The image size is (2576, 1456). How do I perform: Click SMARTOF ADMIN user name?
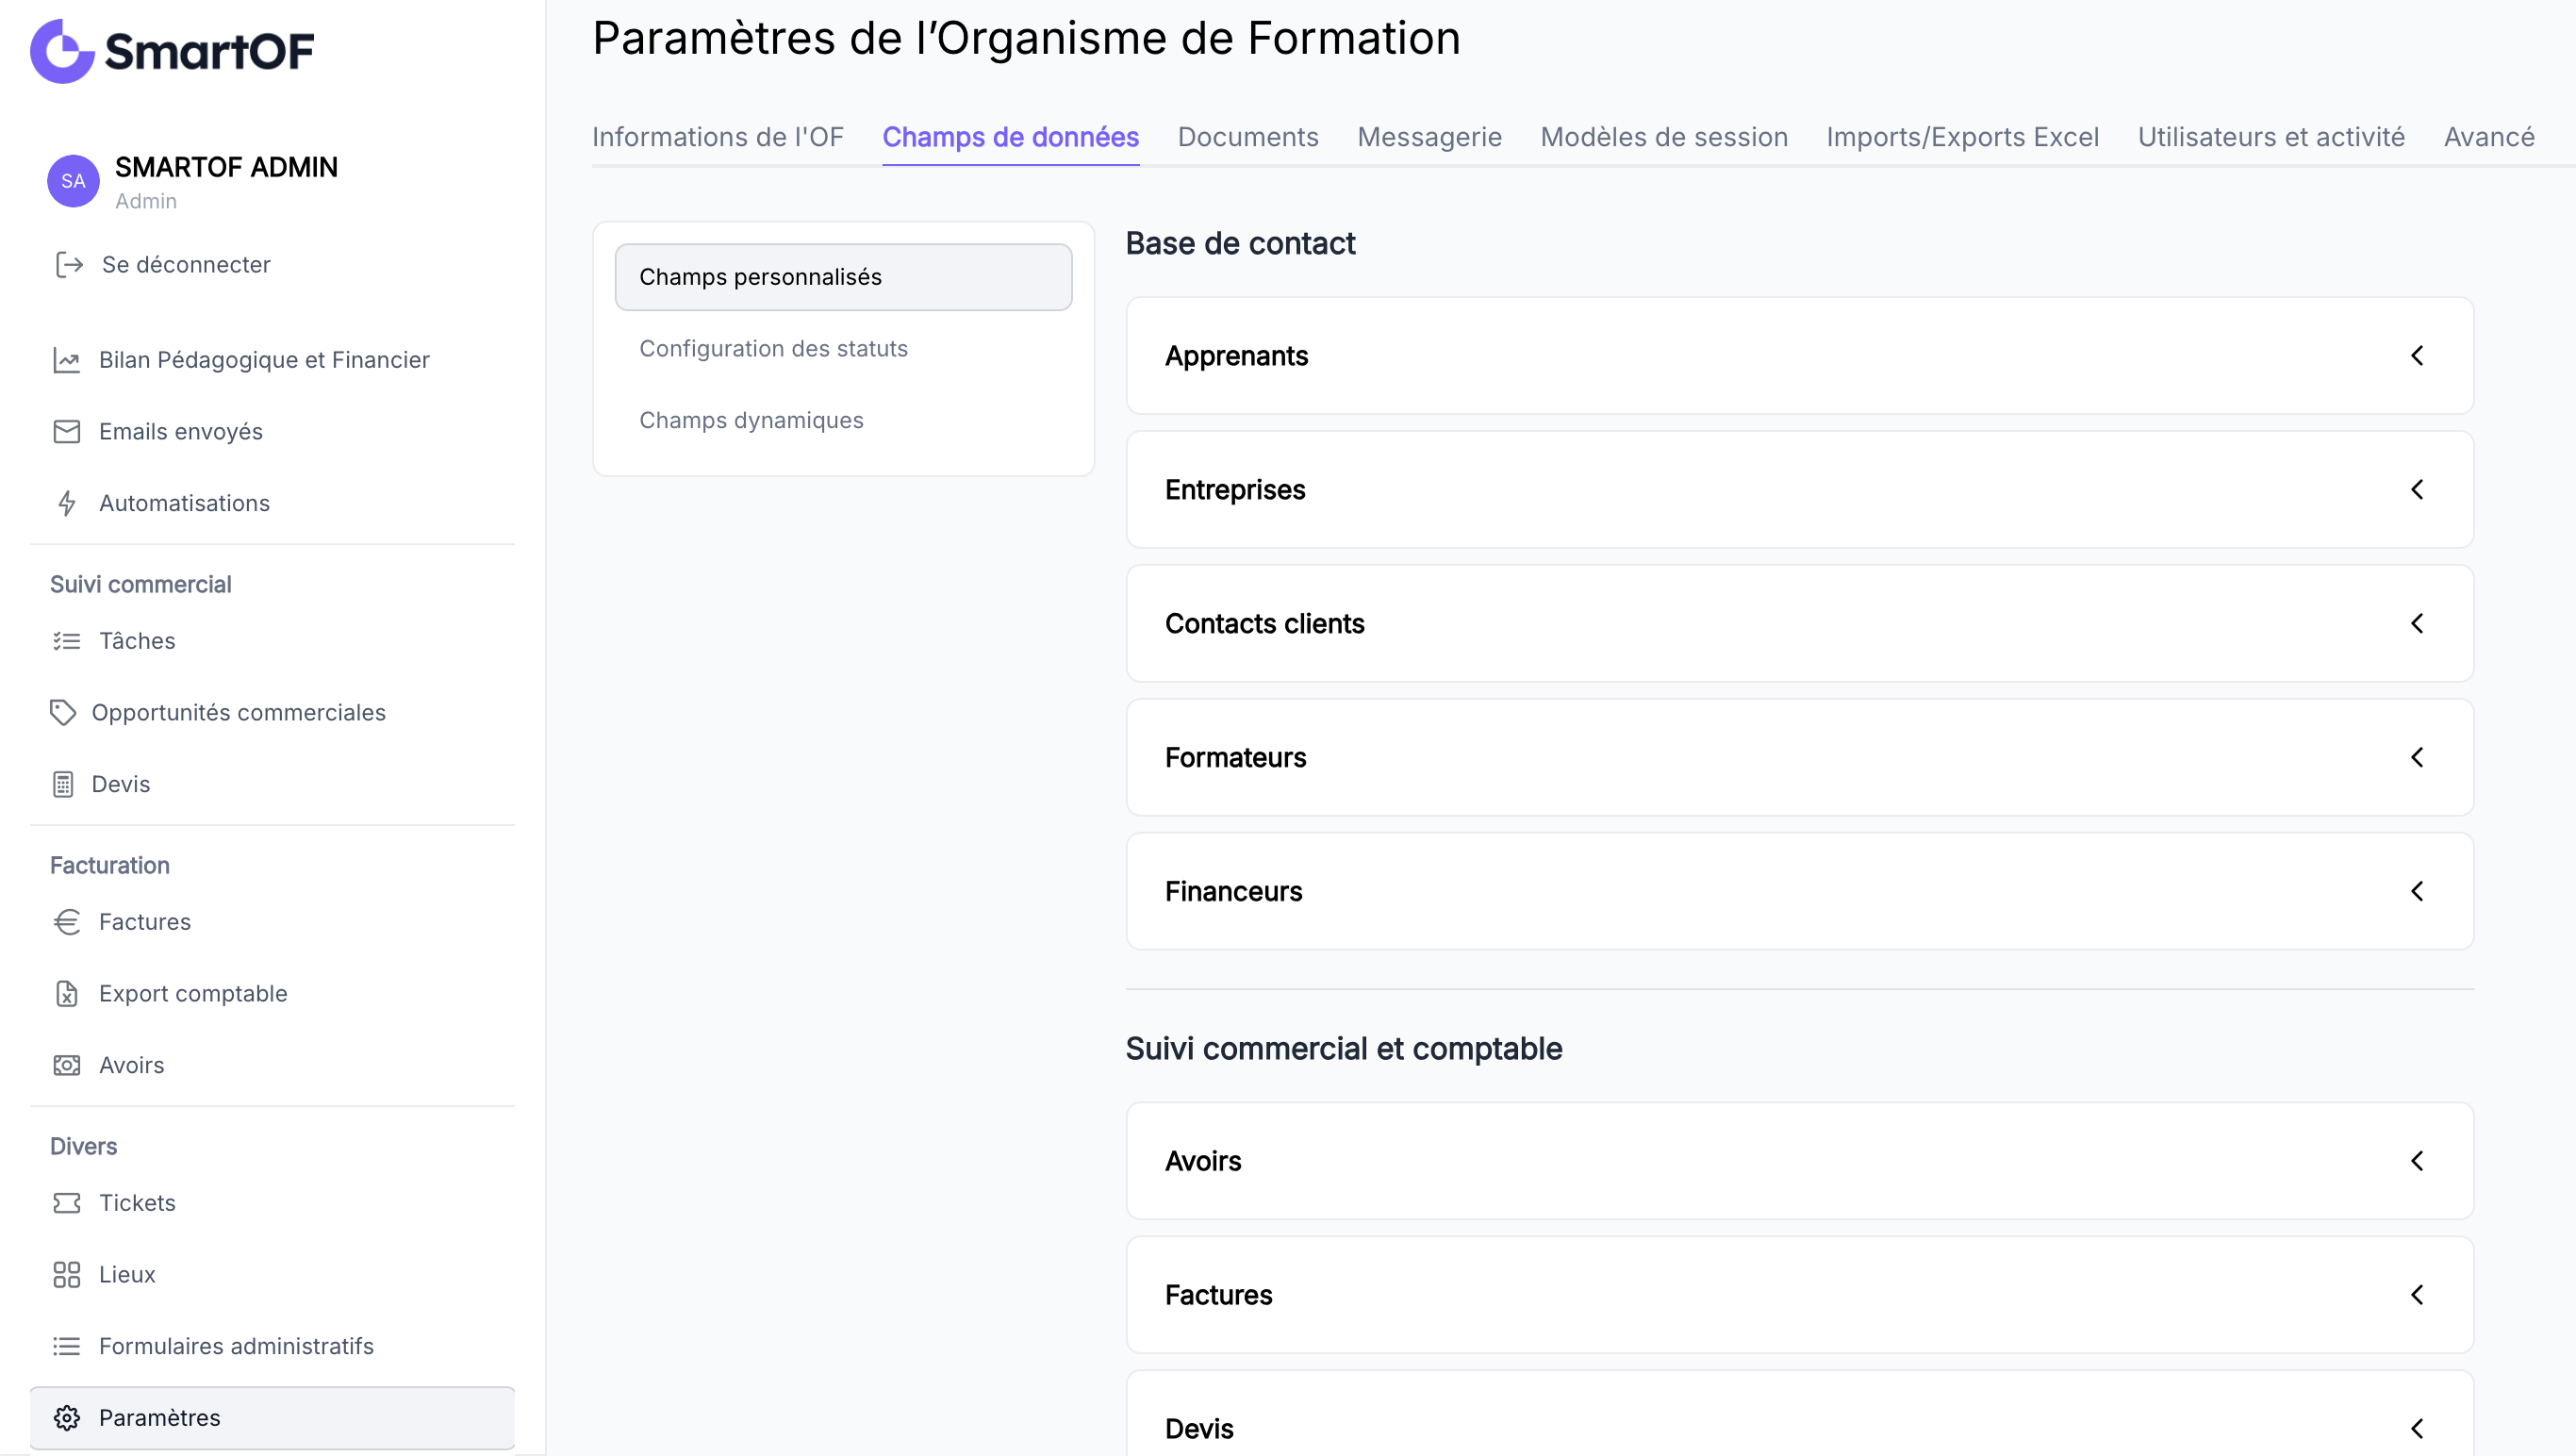pos(226,167)
